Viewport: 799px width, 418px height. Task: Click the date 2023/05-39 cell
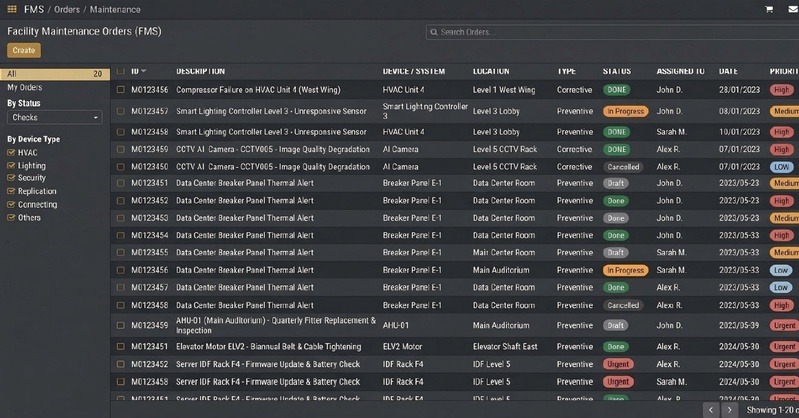tap(739, 325)
